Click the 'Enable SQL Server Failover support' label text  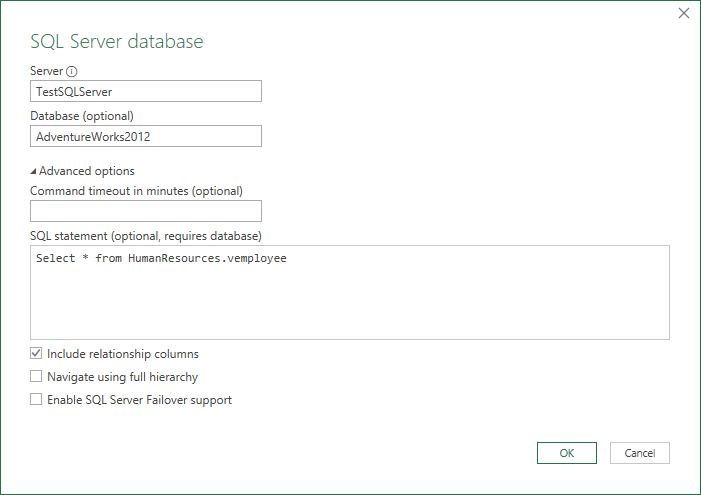139,400
